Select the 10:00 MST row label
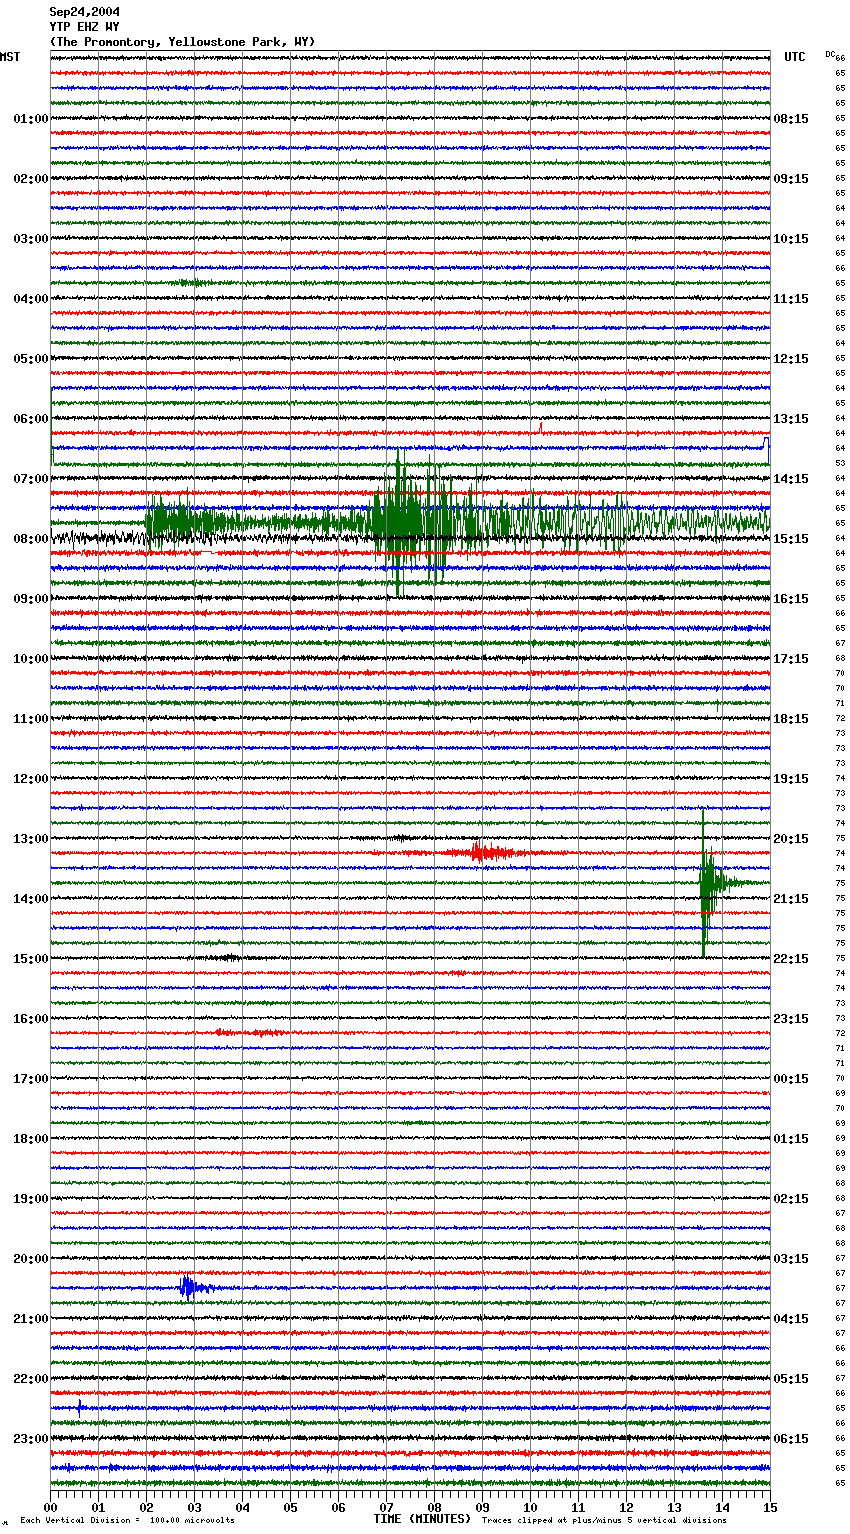 pos(31,659)
